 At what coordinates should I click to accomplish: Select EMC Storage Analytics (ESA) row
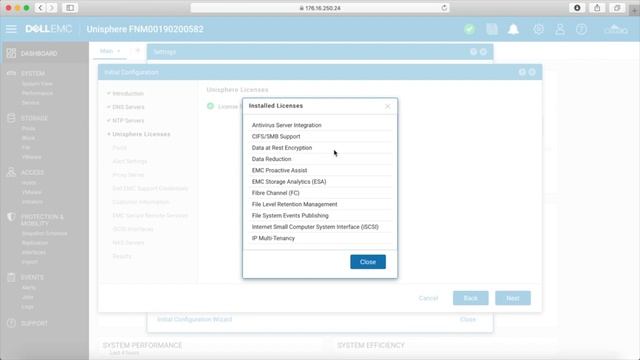click(320, 182)
